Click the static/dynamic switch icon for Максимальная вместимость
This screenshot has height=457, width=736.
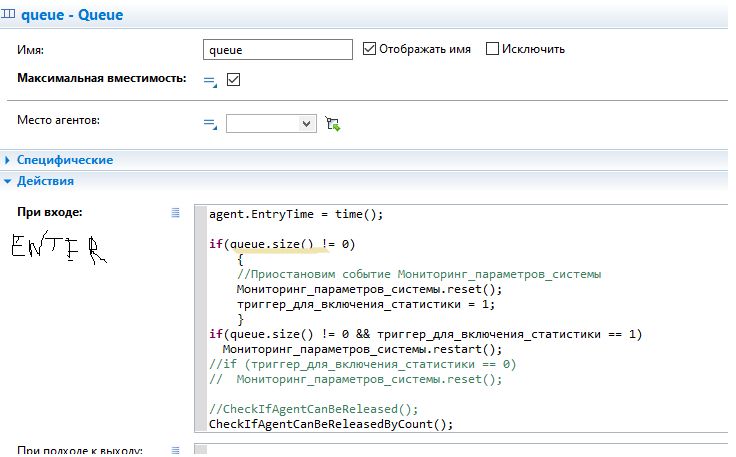point(210,81)
